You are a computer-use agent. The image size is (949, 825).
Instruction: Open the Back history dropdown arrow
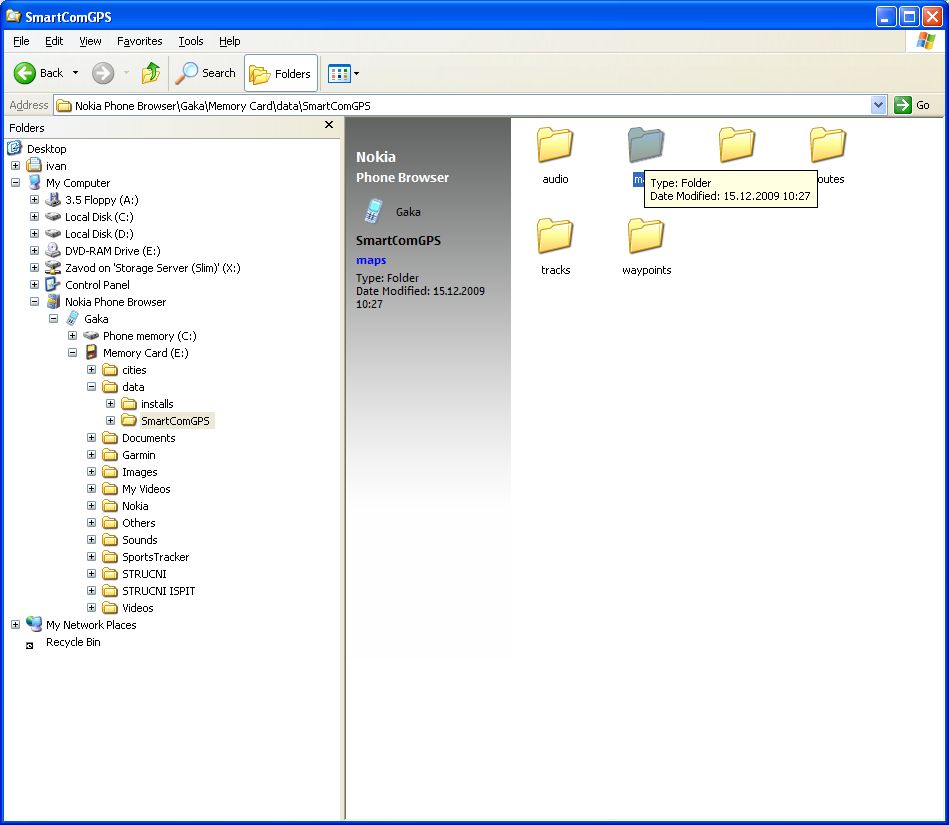(75, 73)
